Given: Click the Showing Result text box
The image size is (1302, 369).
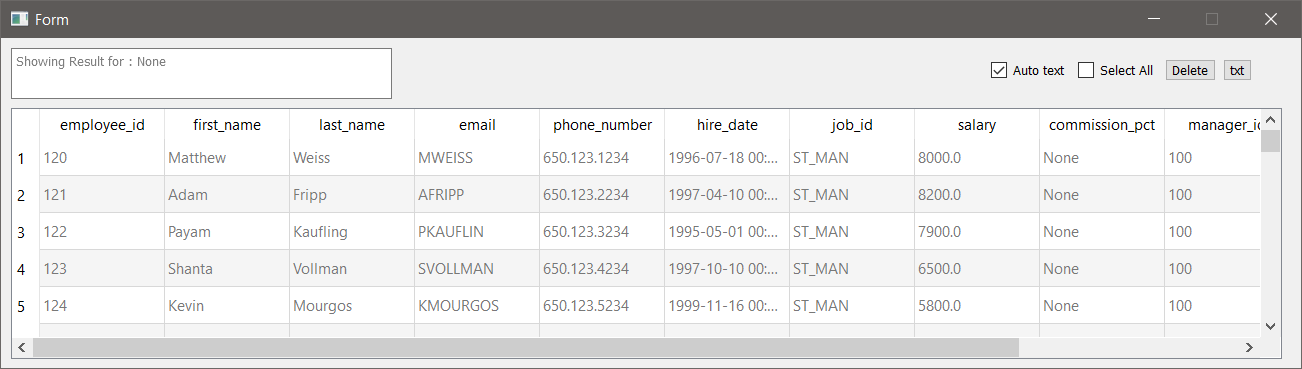Looking at the screenshot, I should pyautogui.click(x=201, y=73).
